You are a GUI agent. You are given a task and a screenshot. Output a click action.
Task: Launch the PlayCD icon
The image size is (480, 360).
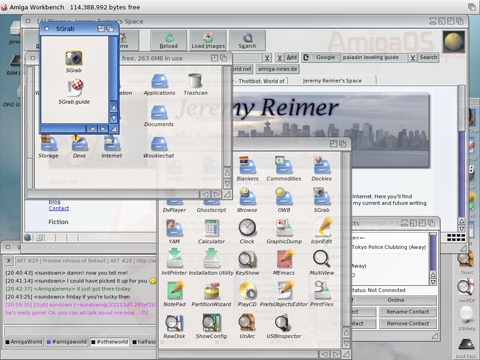pyautogui.click(x=247, y=290)
